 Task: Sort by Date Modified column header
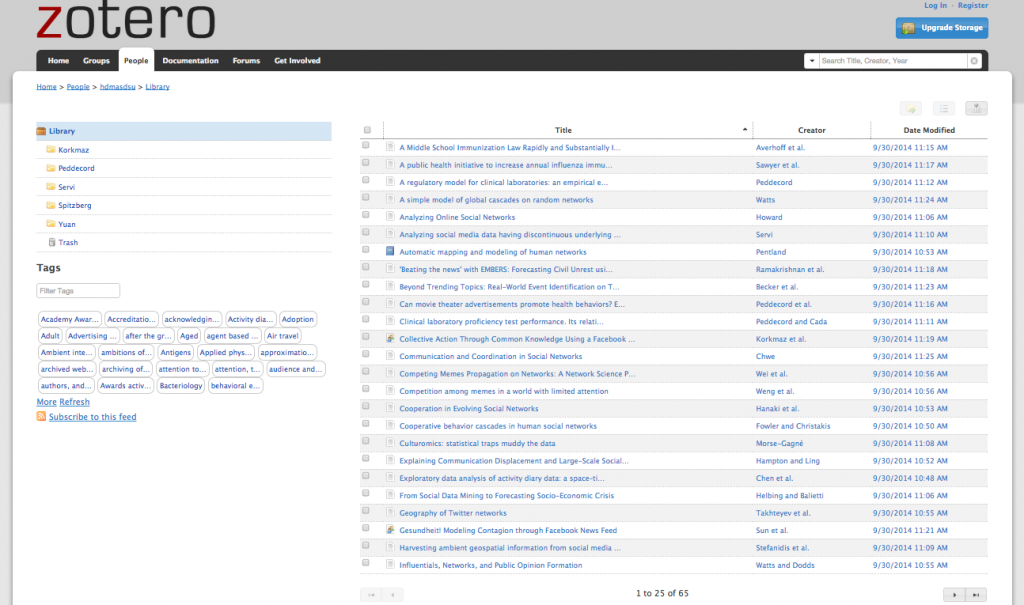coord(929,130)
